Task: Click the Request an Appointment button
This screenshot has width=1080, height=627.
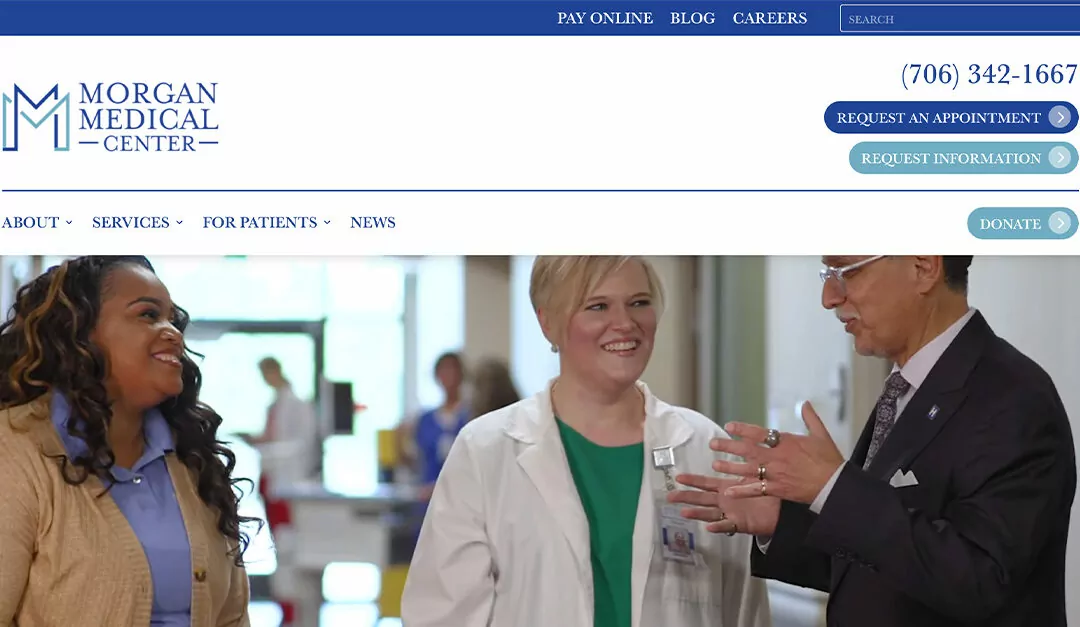Action: pos(951,117)
